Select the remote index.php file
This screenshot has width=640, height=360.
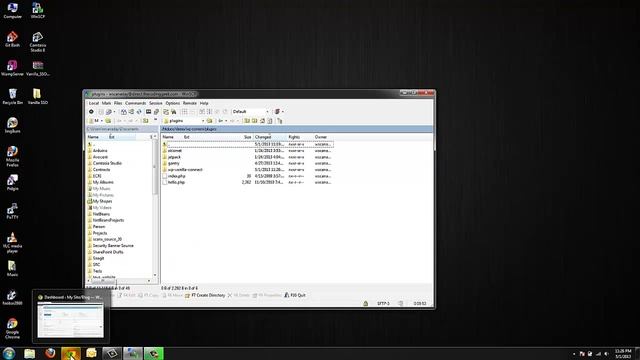(177, 176)
